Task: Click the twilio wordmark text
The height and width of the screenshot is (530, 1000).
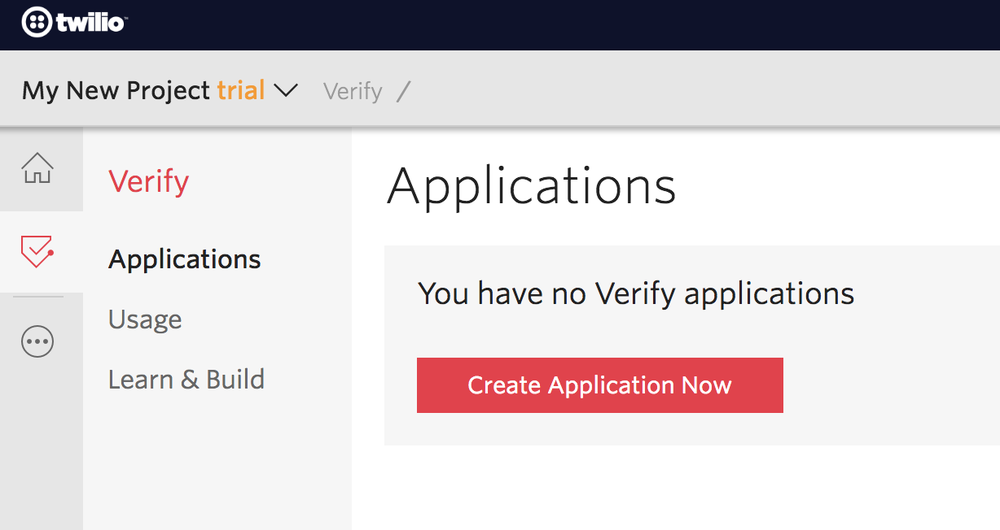Action: pyautogui.click(x=91, y=23)
